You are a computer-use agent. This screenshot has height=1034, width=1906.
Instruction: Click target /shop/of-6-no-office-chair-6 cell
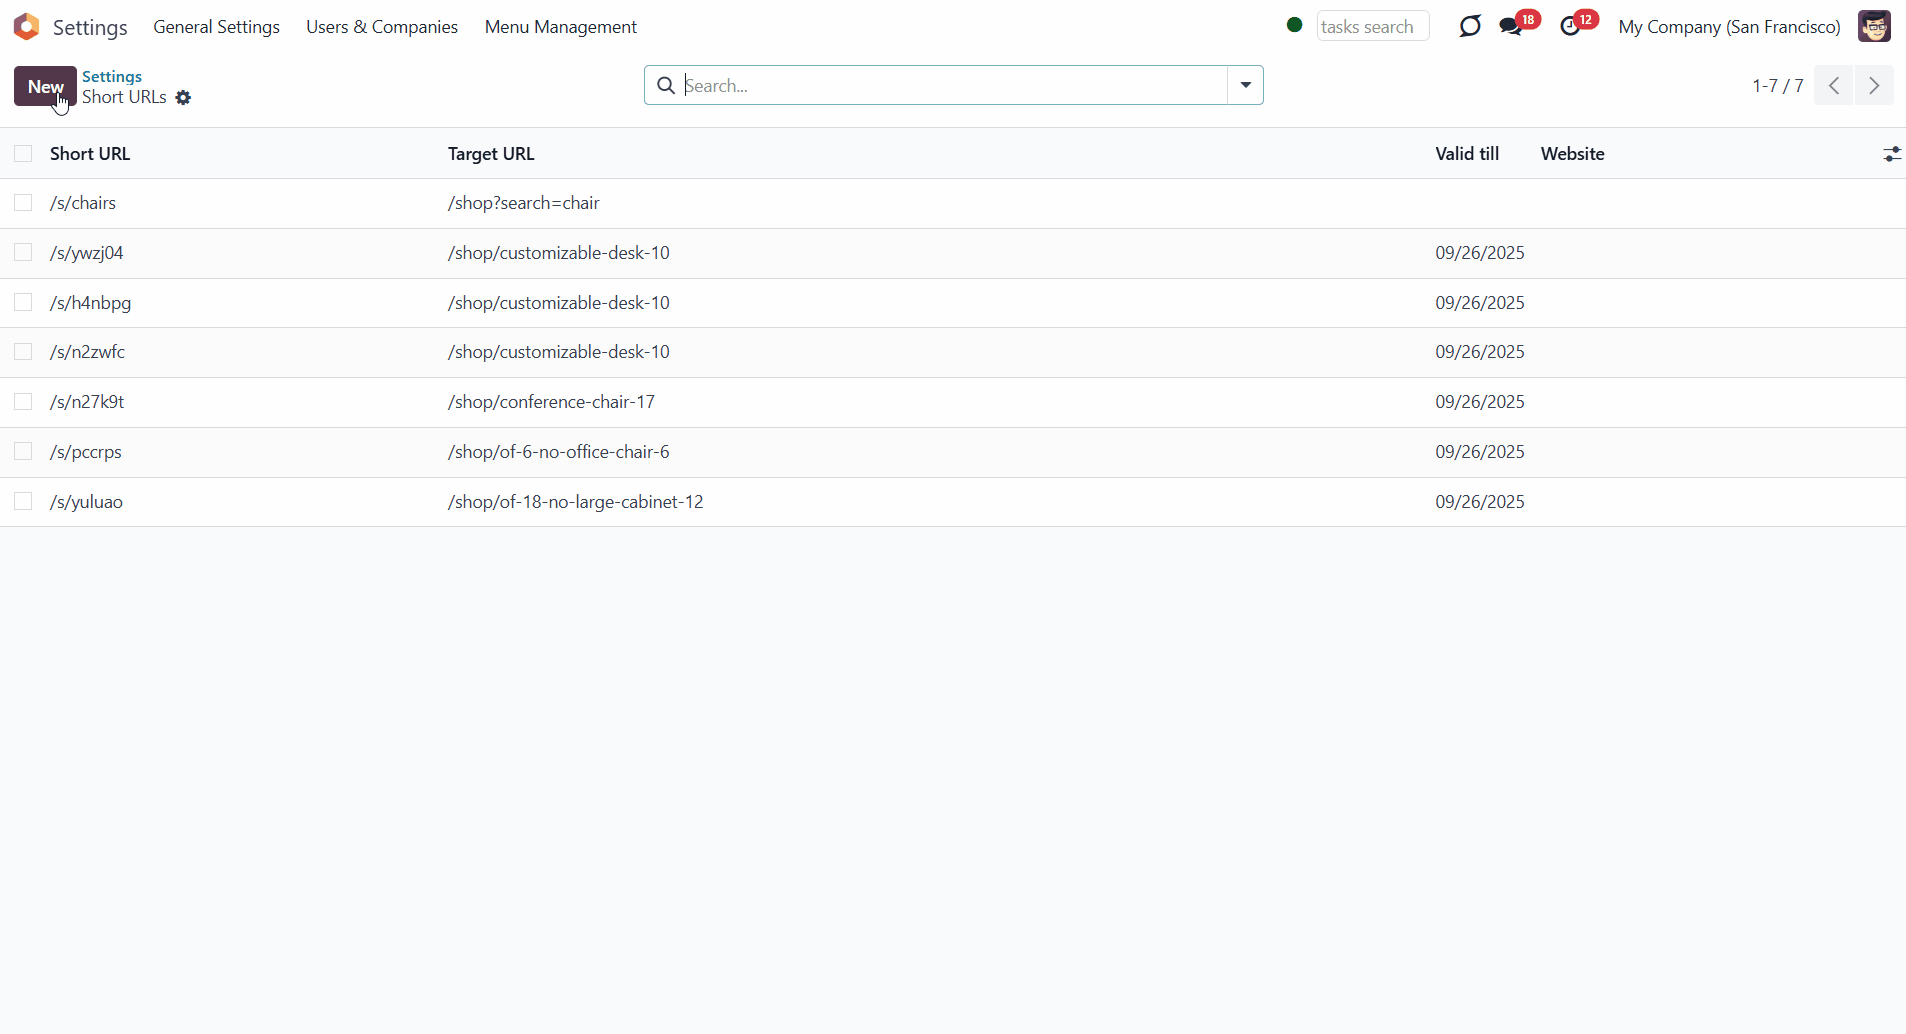click(559, 452)
